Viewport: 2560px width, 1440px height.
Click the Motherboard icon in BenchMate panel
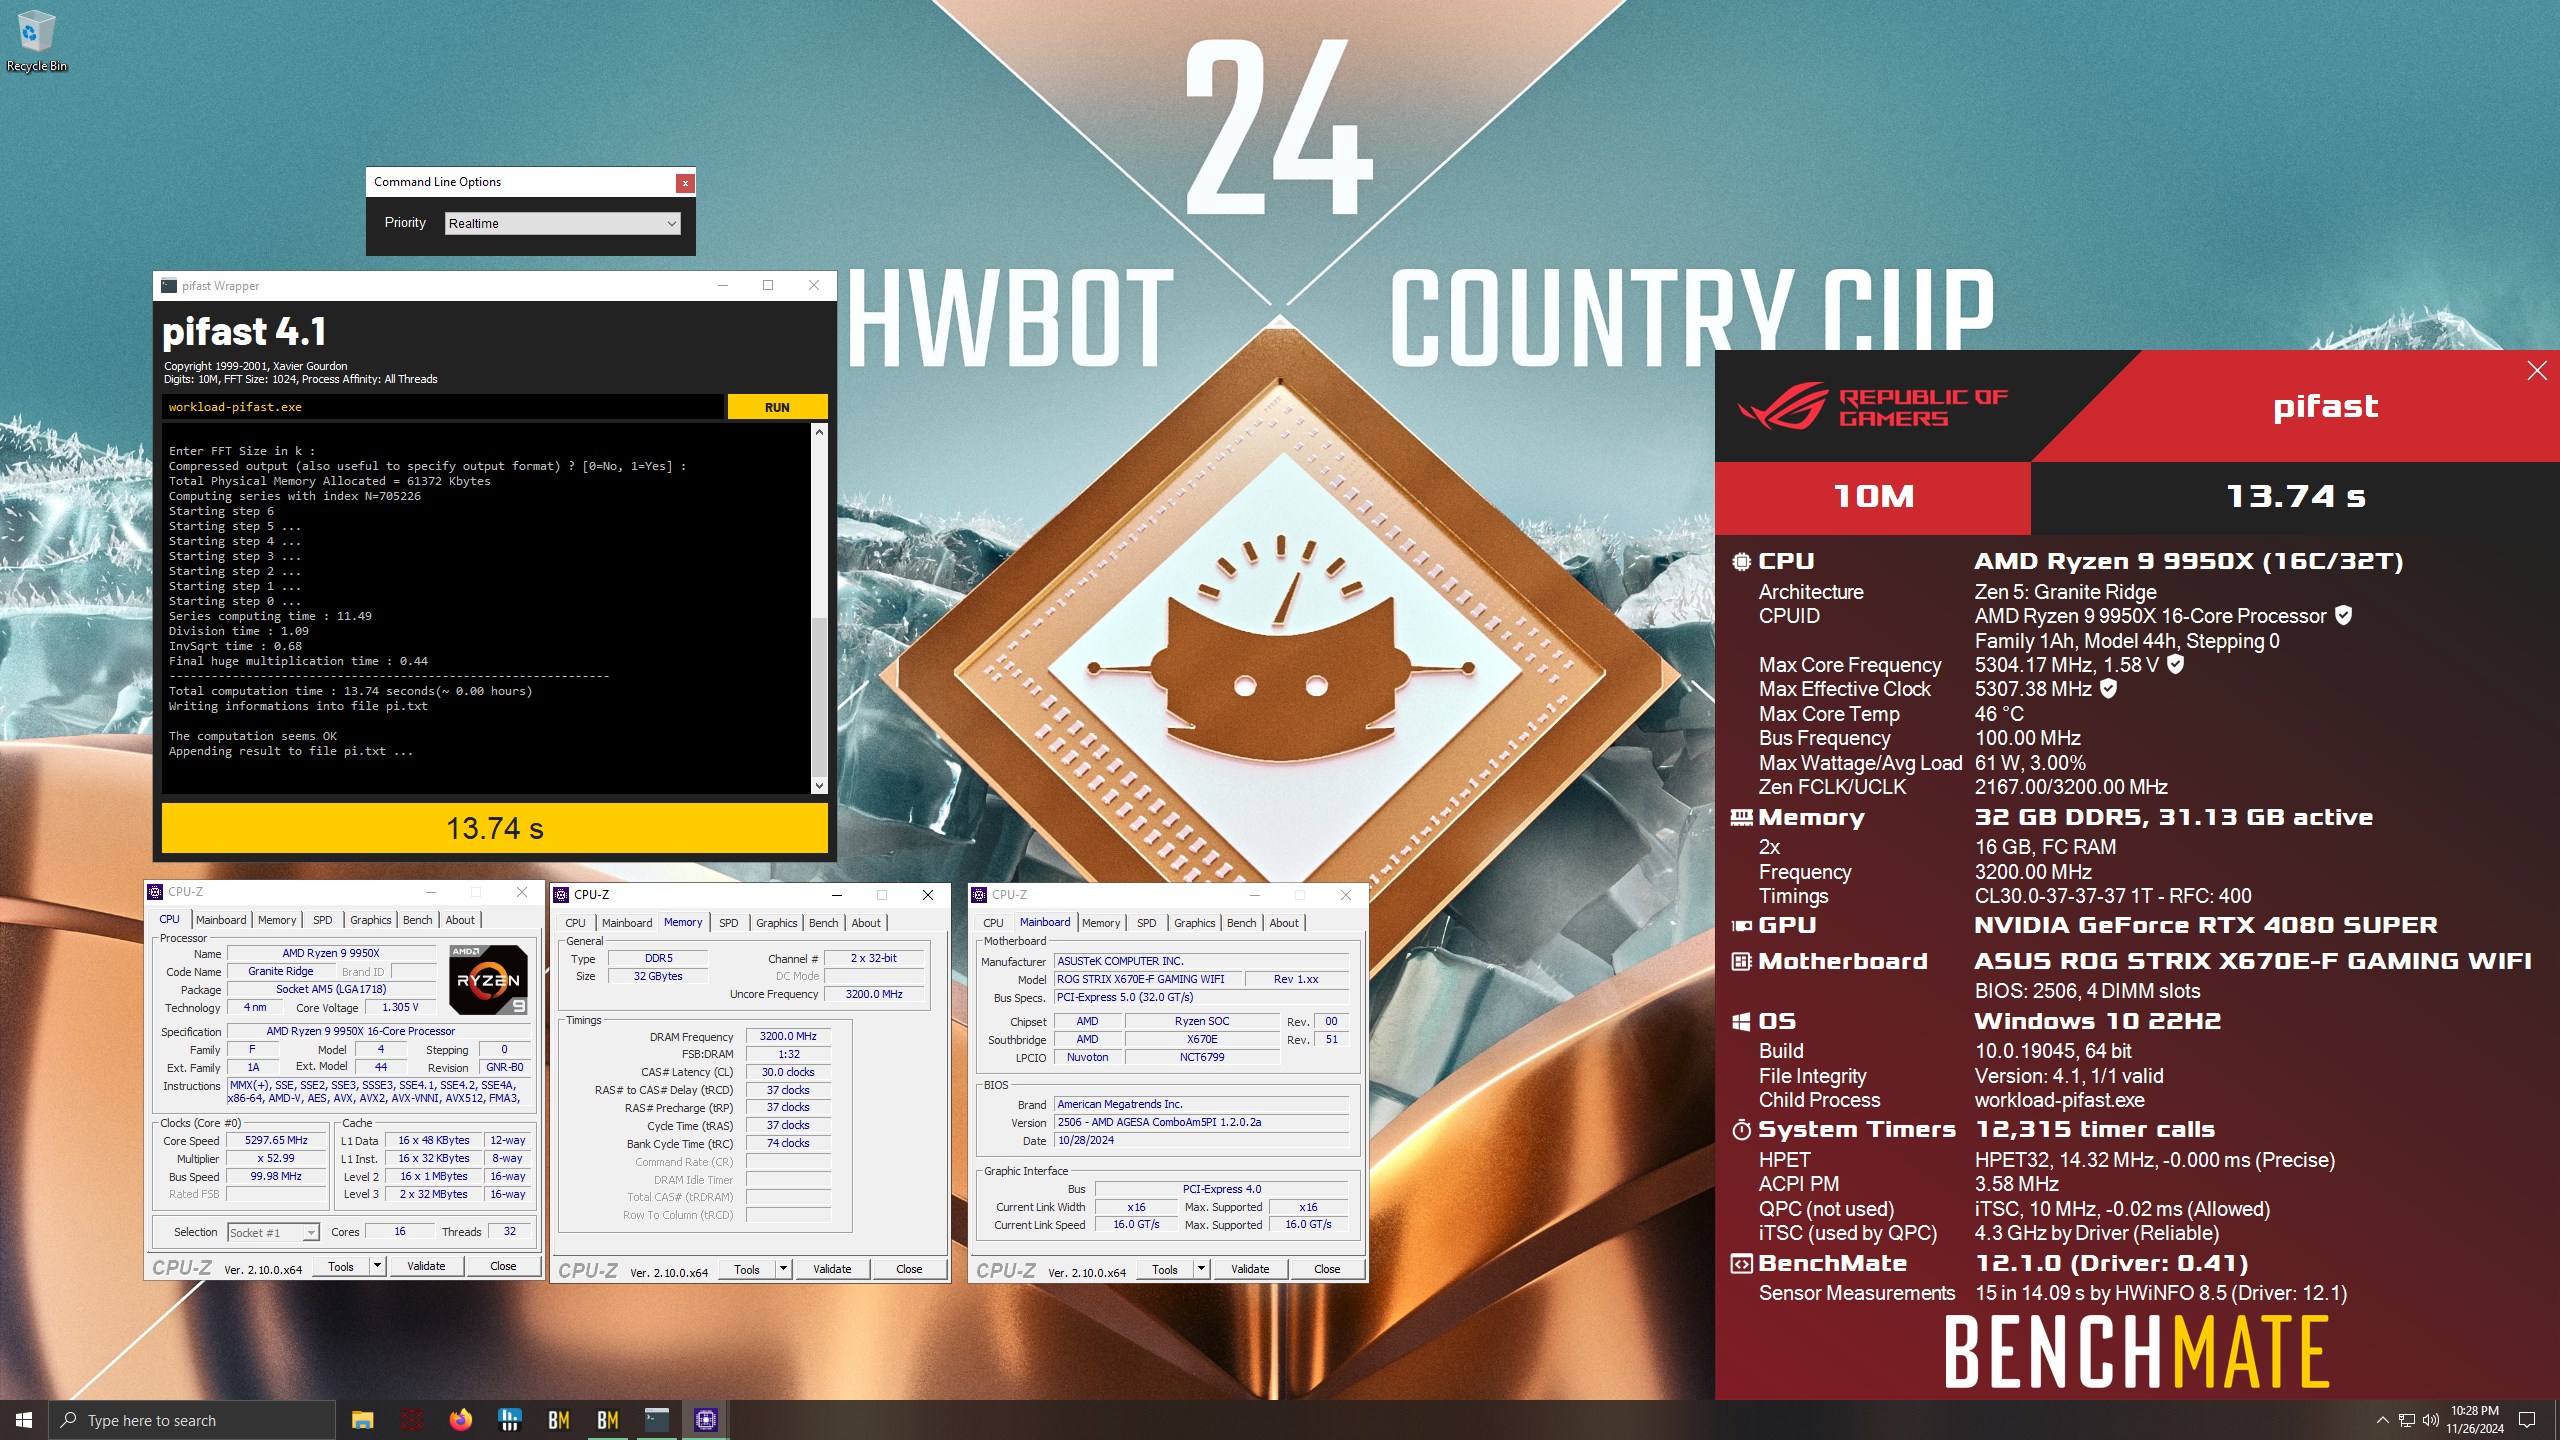(1741, 962)
